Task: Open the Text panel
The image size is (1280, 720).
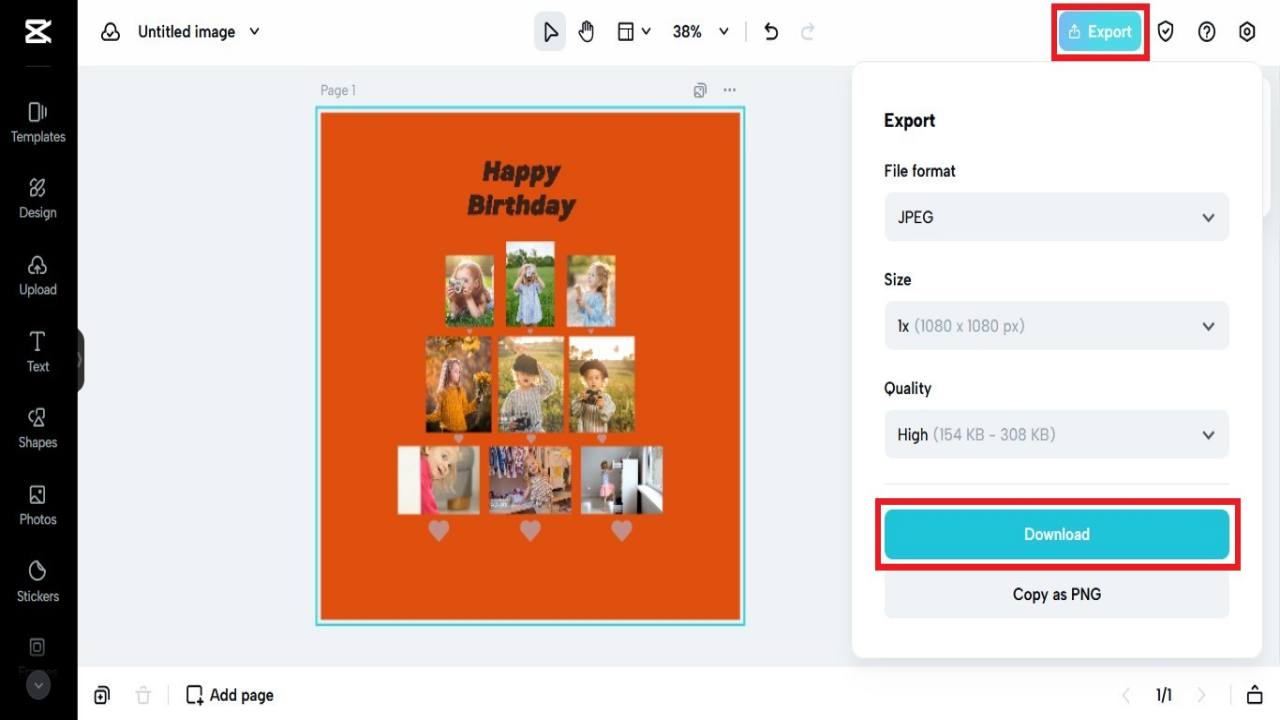Action: coord(37,352)
